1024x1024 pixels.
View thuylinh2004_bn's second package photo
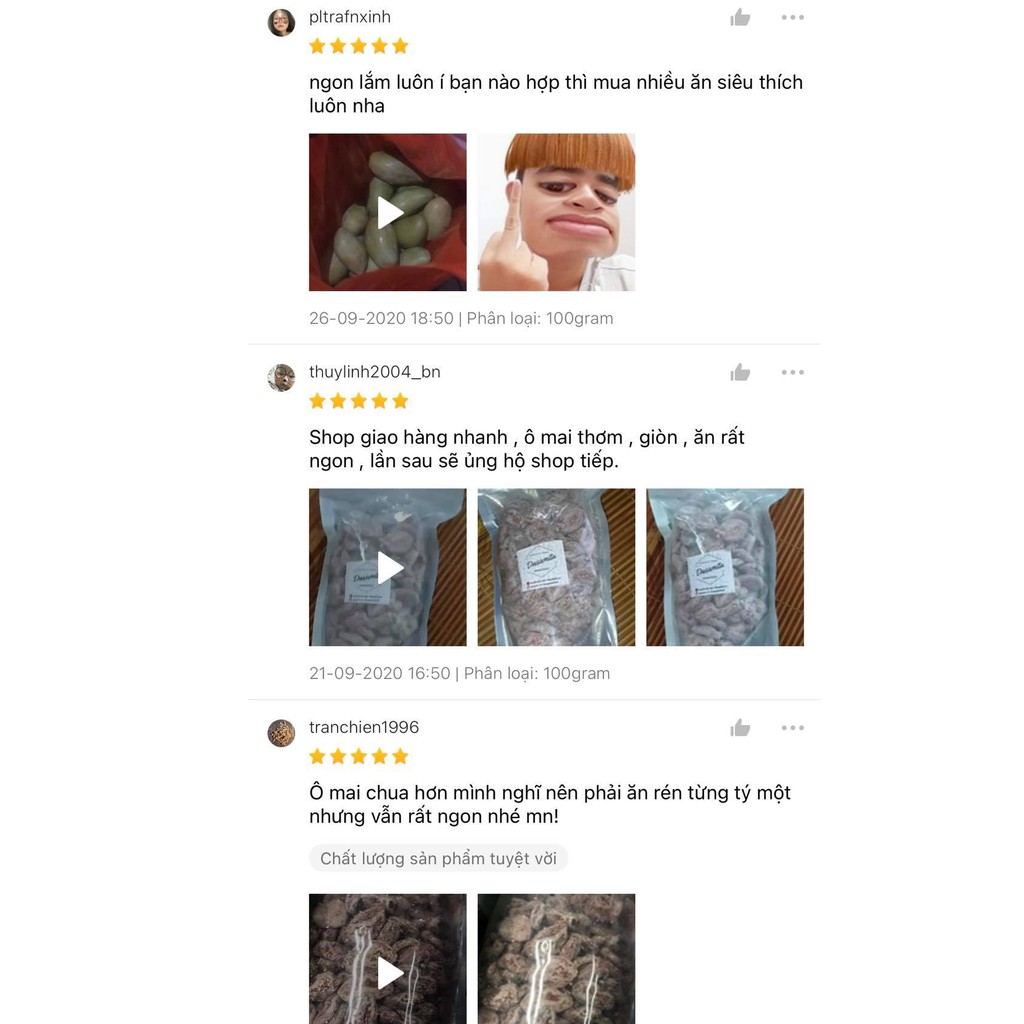pyautogui.click(x=556, y=568)
